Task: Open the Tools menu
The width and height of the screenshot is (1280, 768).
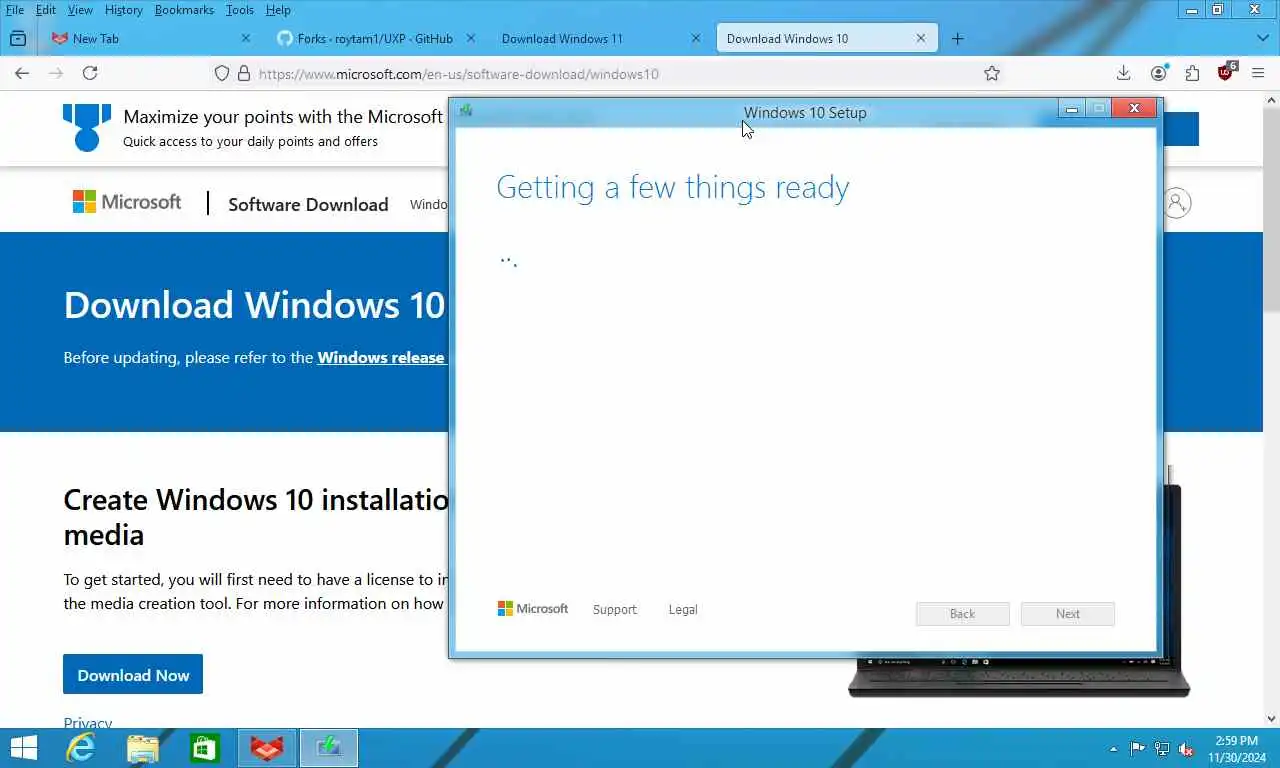Action: point(240,10)
